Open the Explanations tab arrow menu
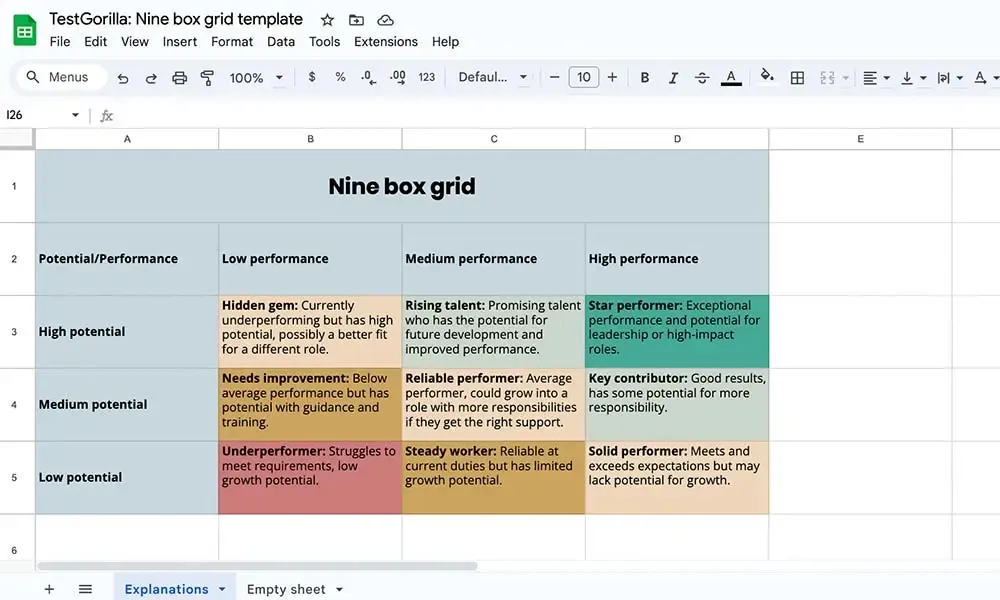 (222, 589)
